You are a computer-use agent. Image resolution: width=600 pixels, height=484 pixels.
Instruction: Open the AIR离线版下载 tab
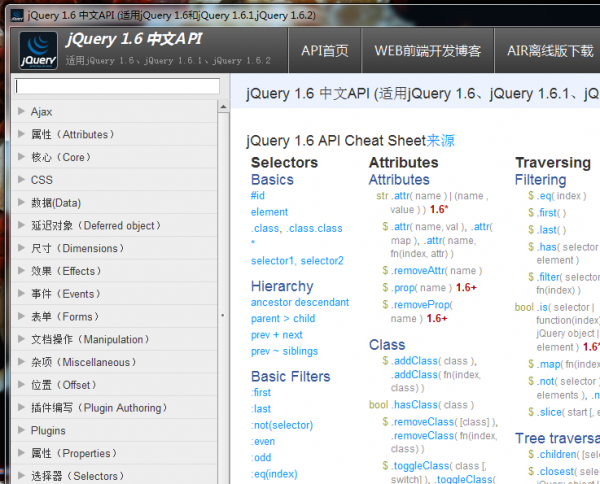[550, 51]
